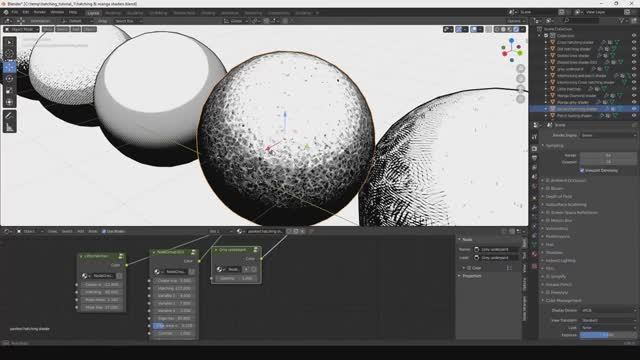The image size is (640, 360).
Task: Open the World properties tab
Action: pos(534,187)
